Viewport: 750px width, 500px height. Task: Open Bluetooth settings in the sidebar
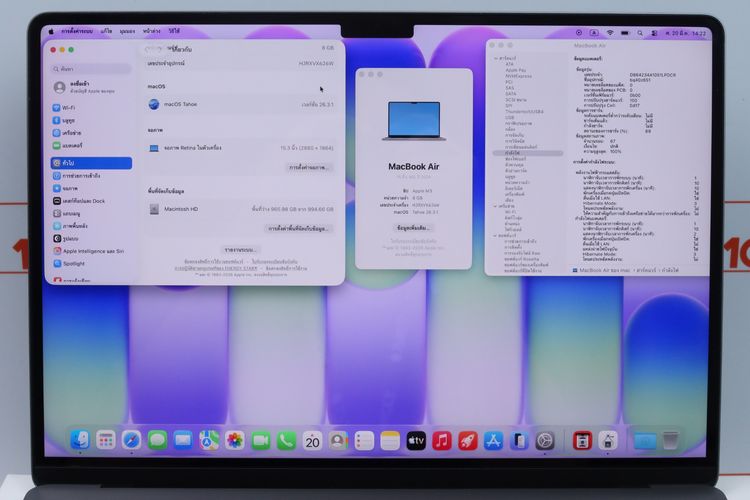tap(90, 120)
